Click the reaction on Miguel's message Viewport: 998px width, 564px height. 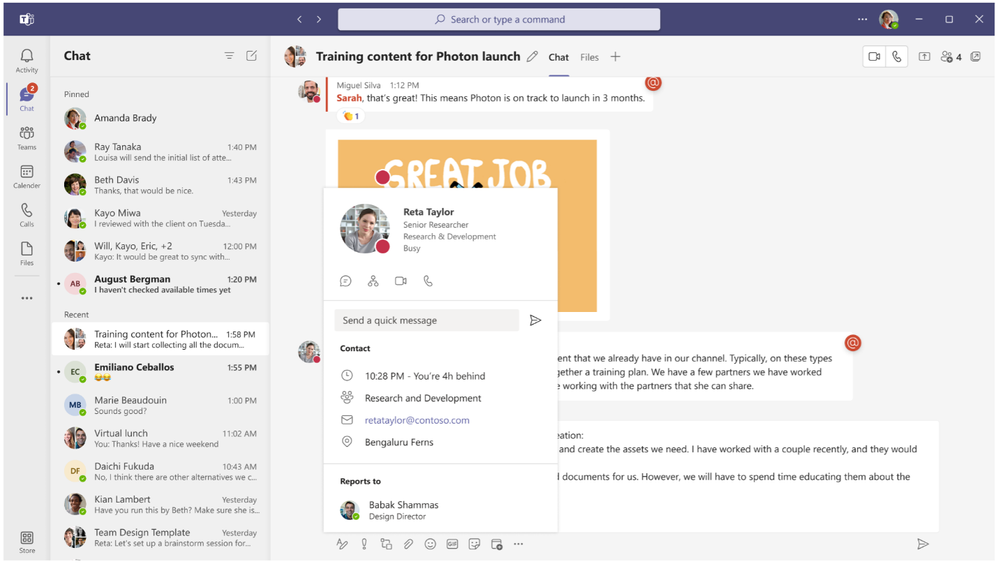point(351,116)
